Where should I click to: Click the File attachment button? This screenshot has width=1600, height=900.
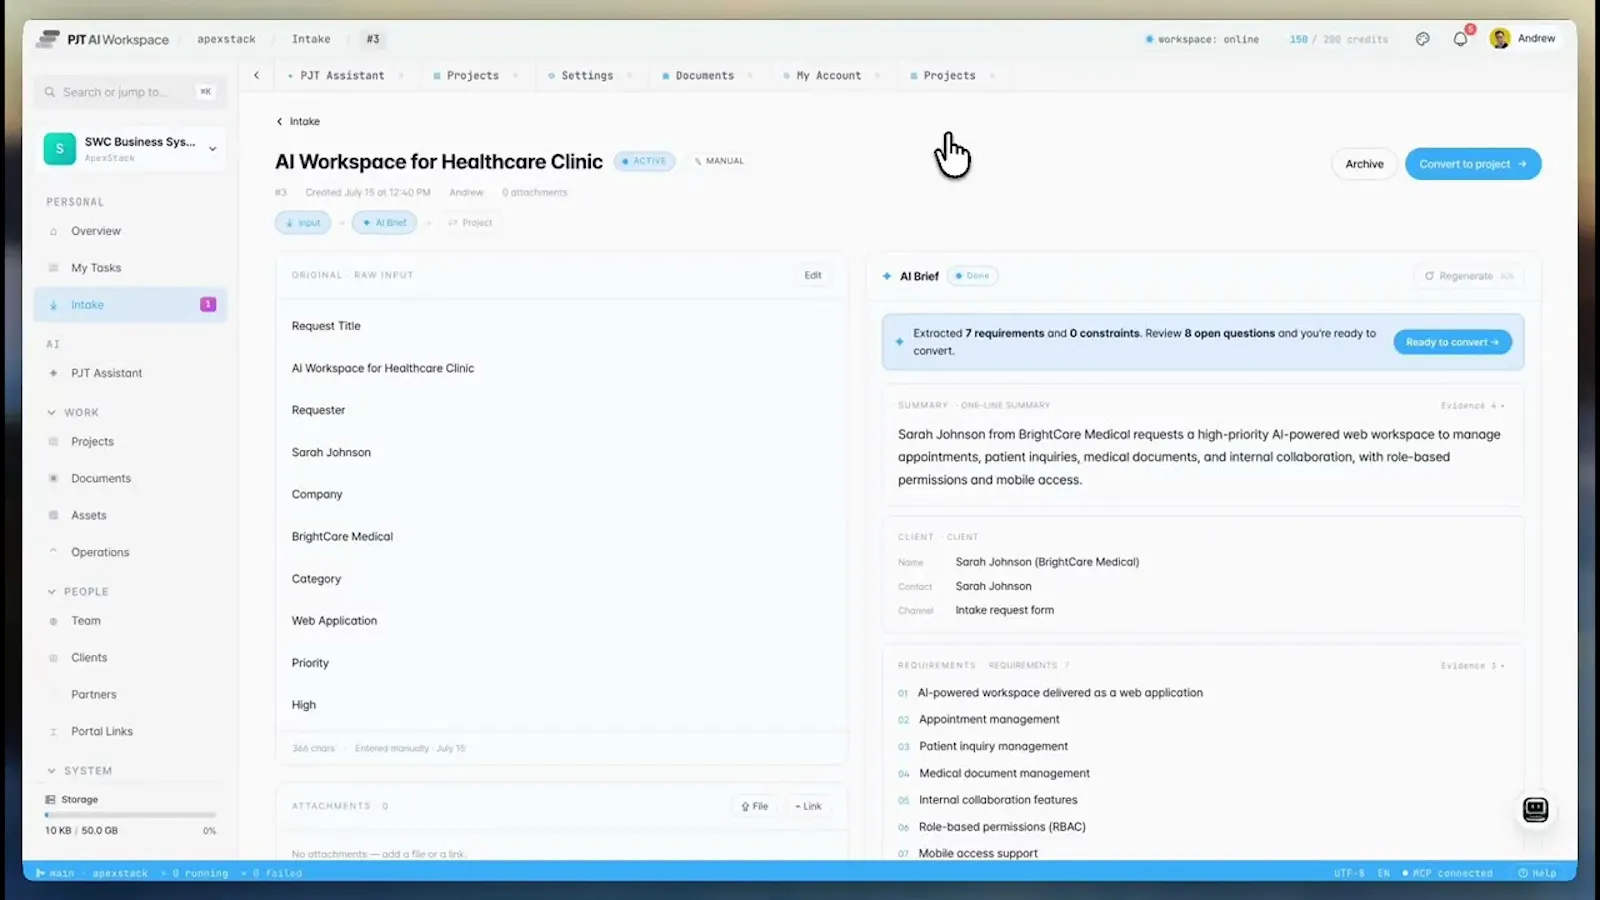pos(755,806)
